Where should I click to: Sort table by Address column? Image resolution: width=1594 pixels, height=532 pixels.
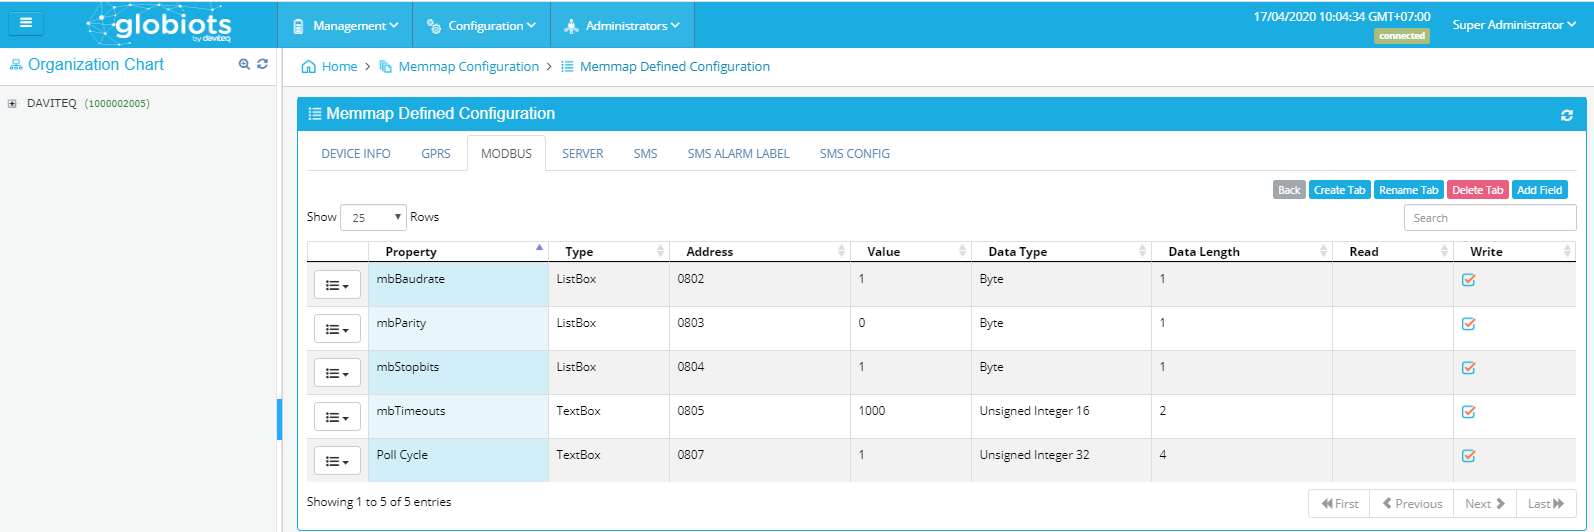759,252
